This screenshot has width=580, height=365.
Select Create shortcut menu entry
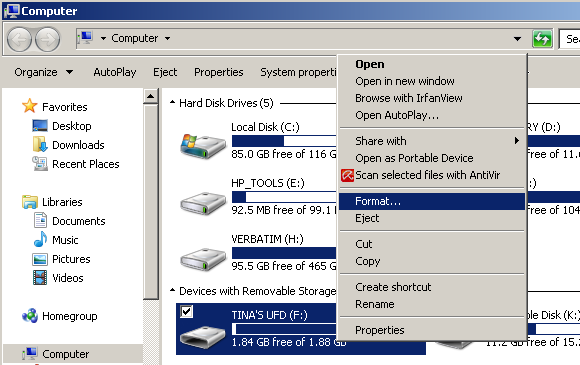(432, 287)
